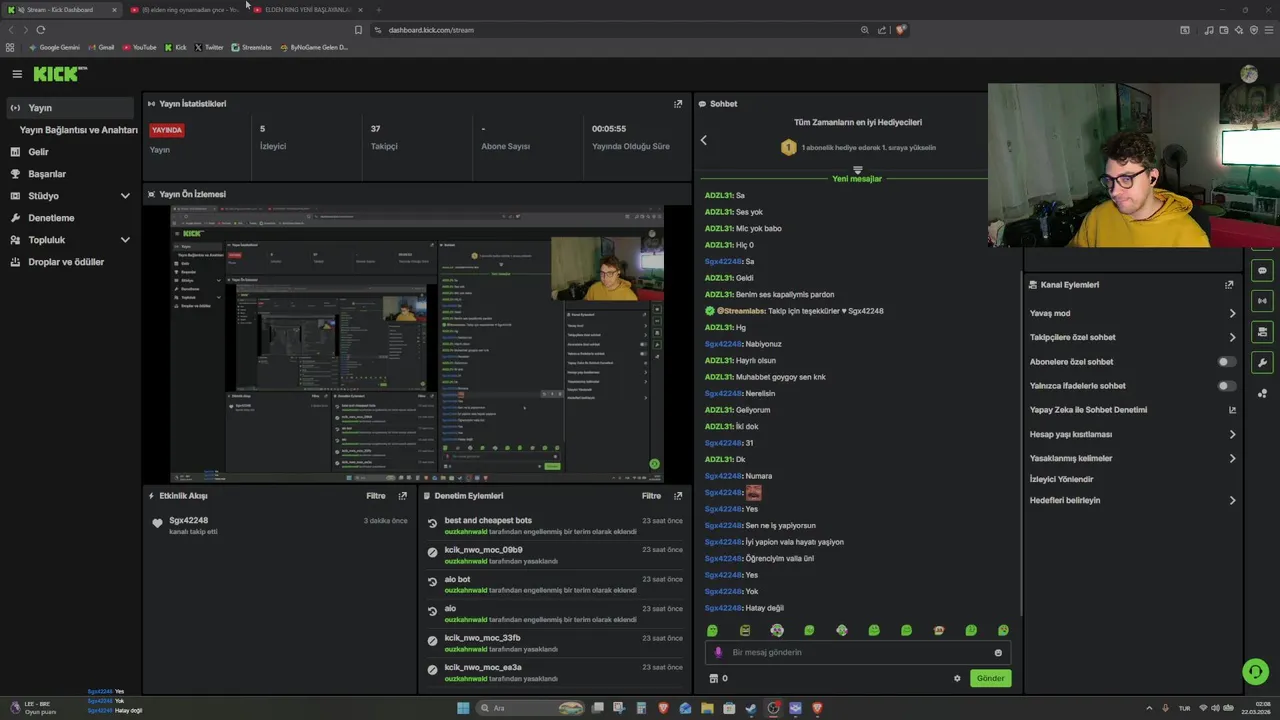The width and height of the screenshot is (1280, 720).
Task: Click the browser address bar URL
Action: [431, 30]
